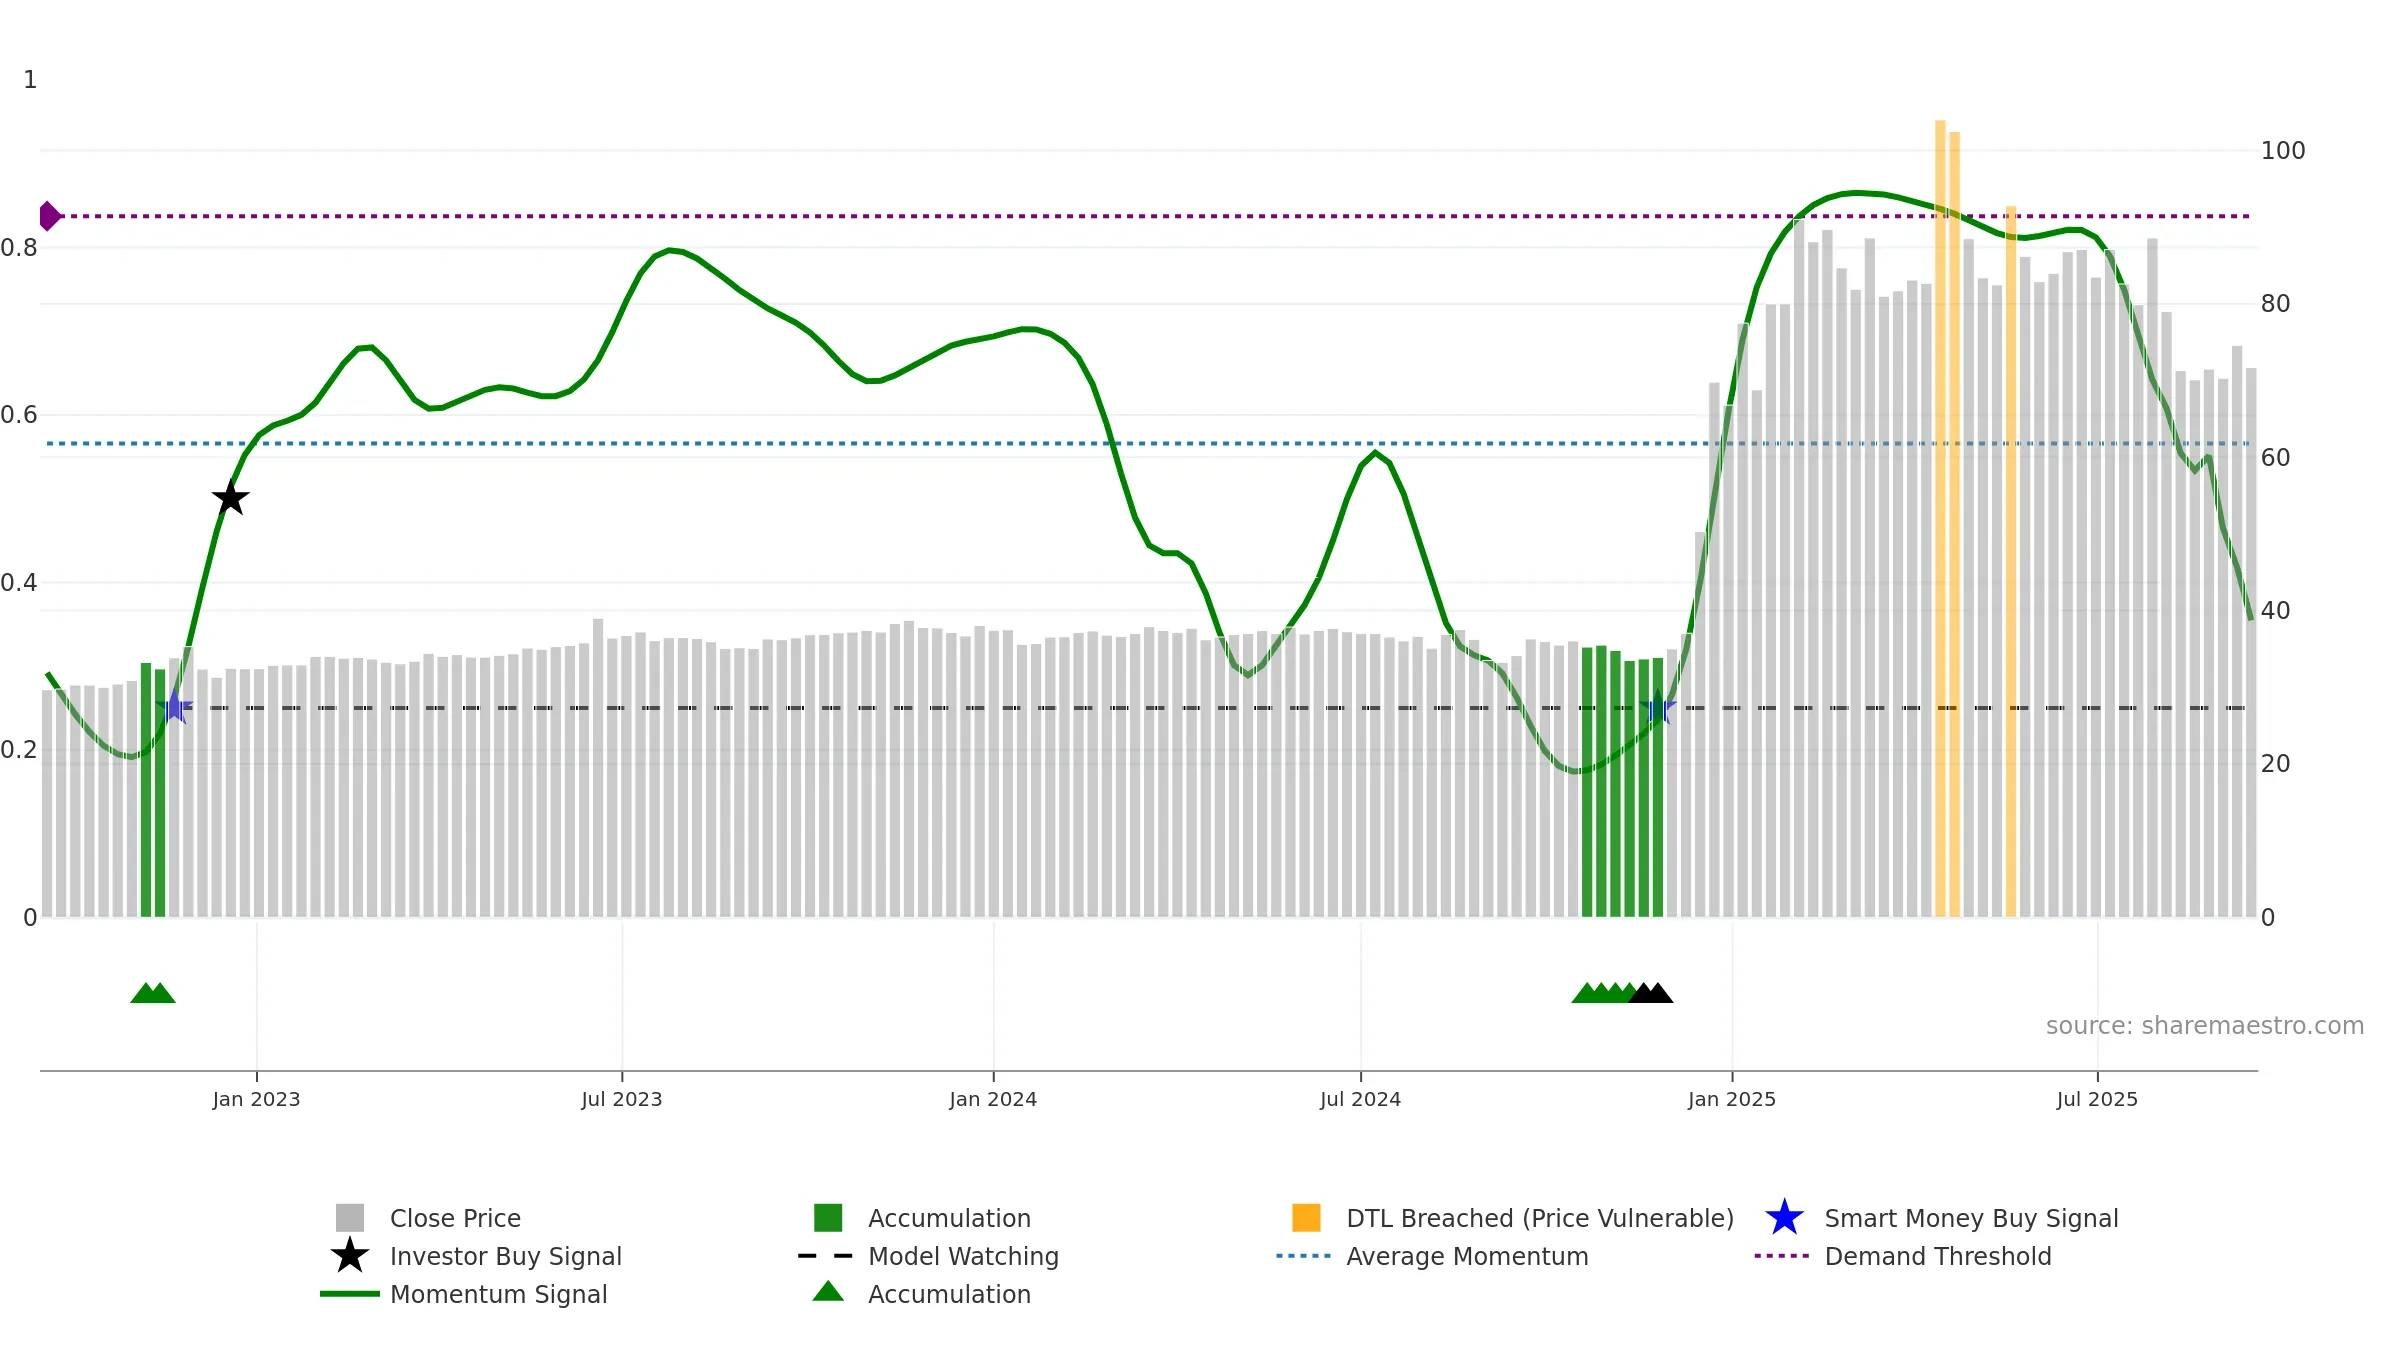Toggle the Close Price legend label
Screen dimensions: 2400x1350
tap(455, 1218)
